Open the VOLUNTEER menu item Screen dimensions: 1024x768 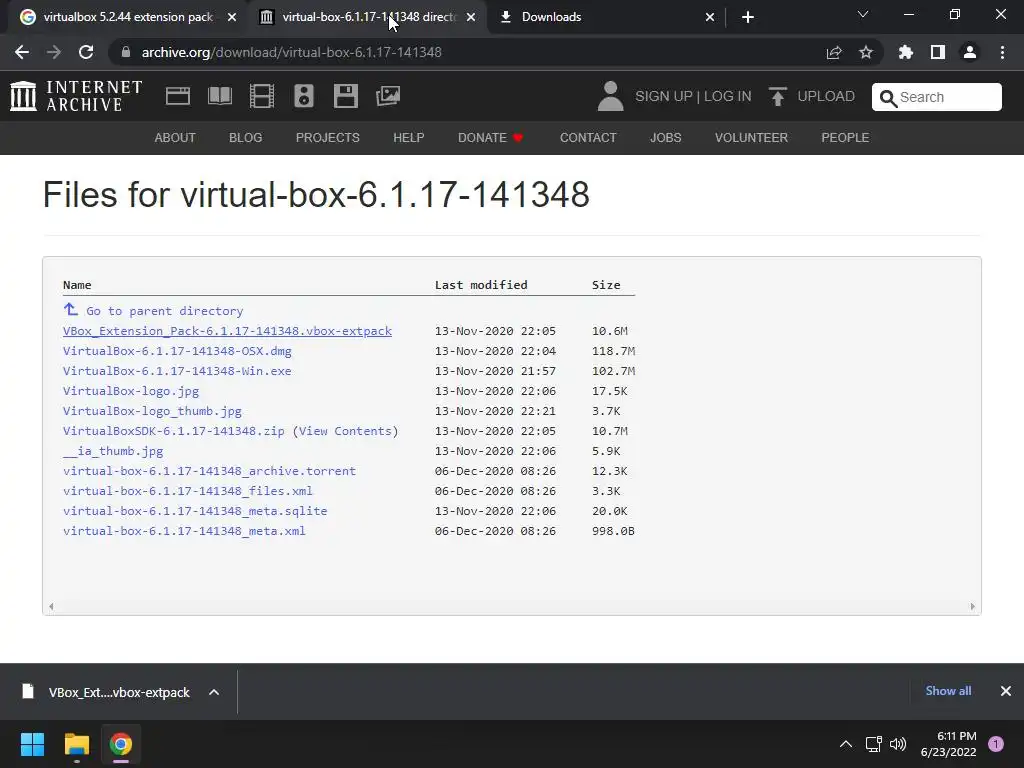[x=751, y=138]
